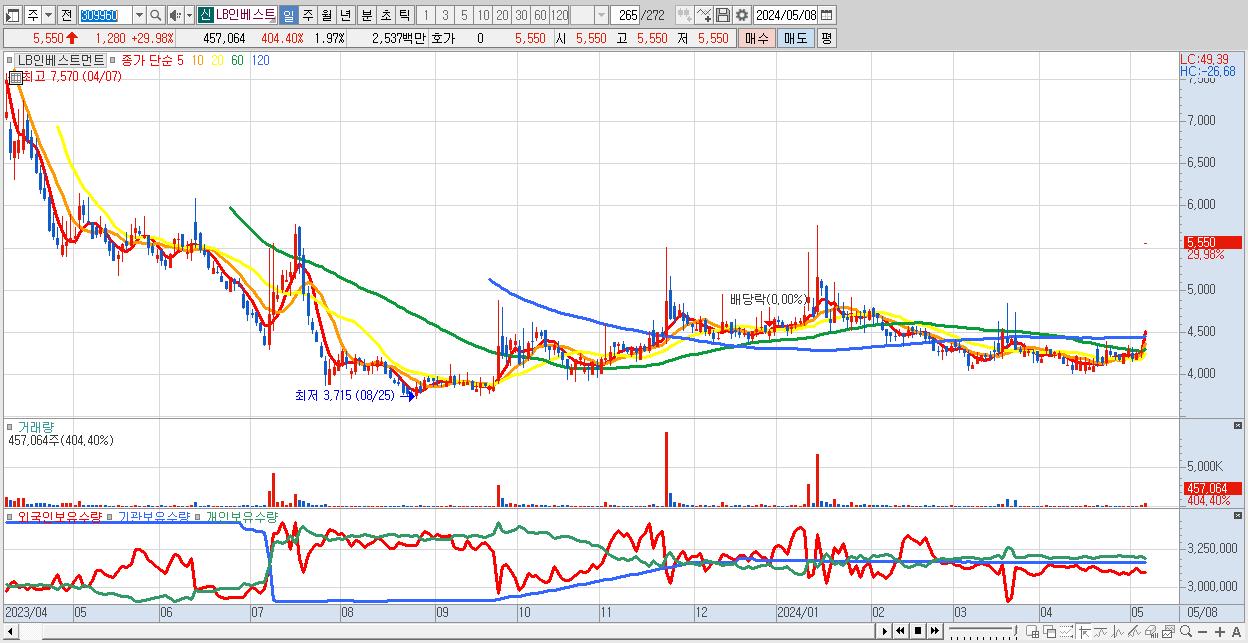Click the save chart floppy disk icon

coord(722,15)
